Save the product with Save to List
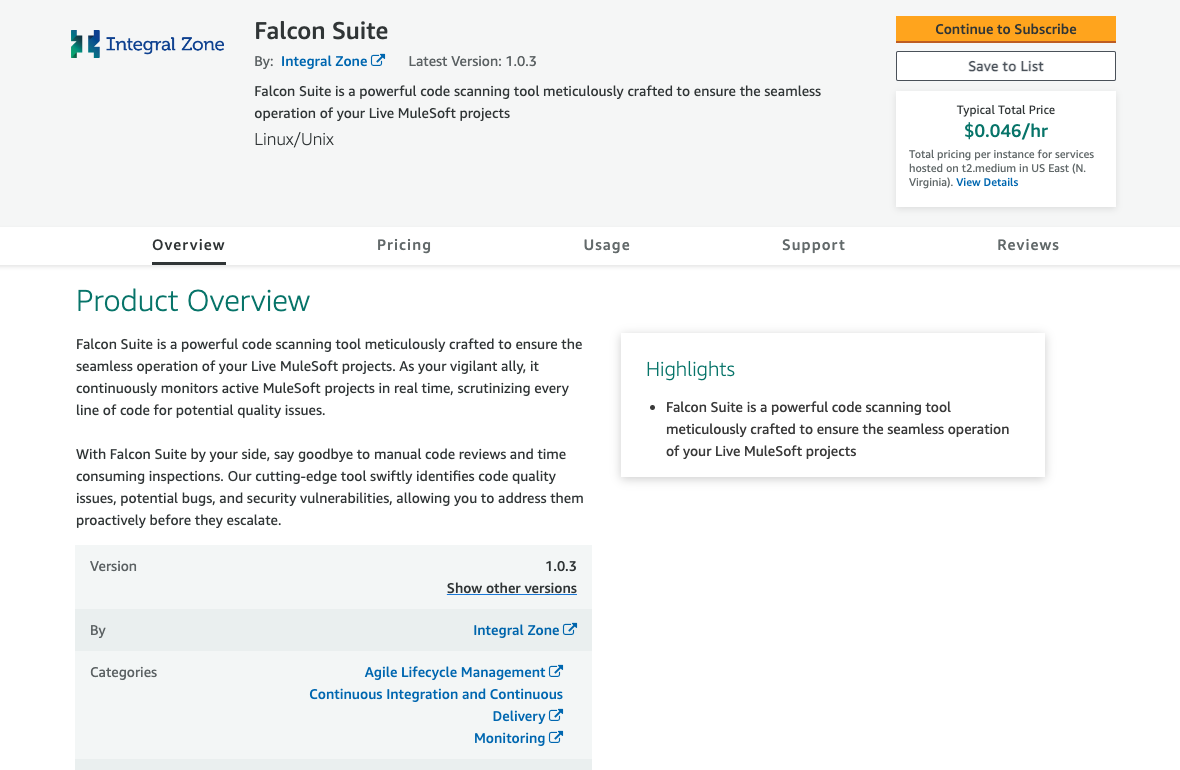 [1005, 66]
